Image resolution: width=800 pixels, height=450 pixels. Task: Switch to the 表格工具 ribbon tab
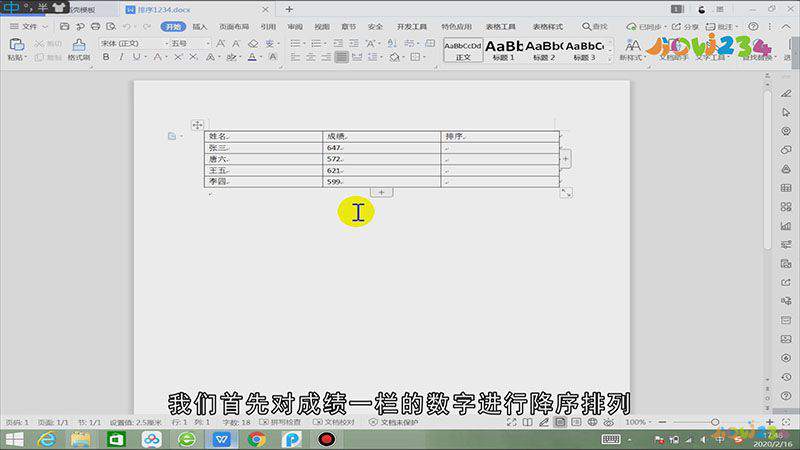(501, 27)
